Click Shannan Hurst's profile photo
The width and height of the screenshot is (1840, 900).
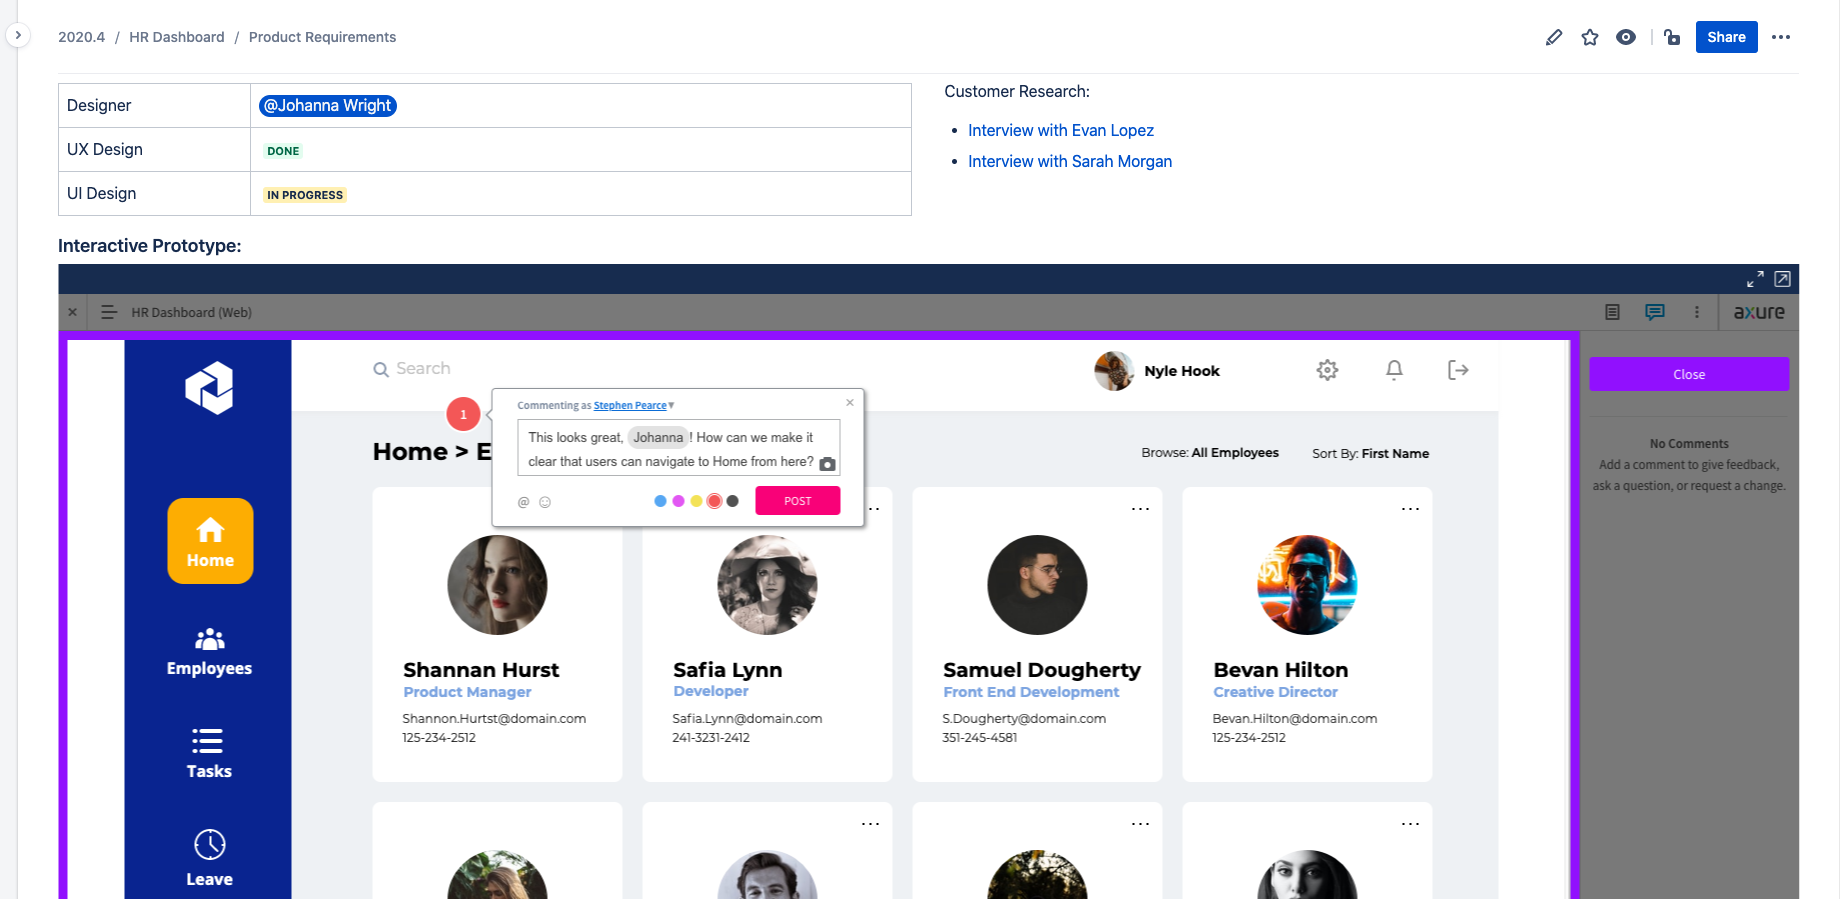tap(497, 585)
